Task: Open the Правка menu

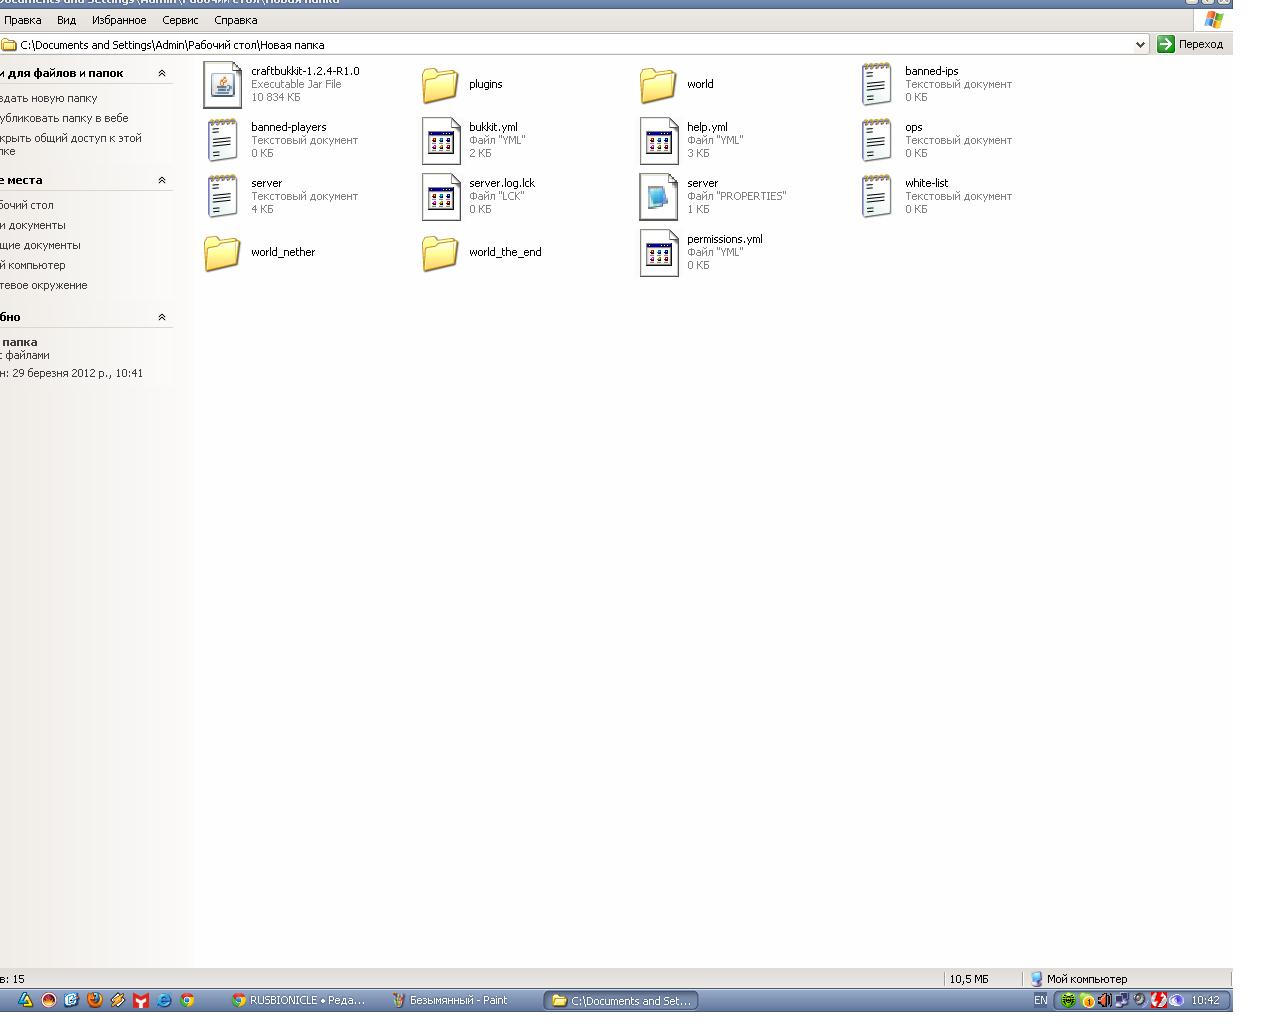Action: [23, 20]
